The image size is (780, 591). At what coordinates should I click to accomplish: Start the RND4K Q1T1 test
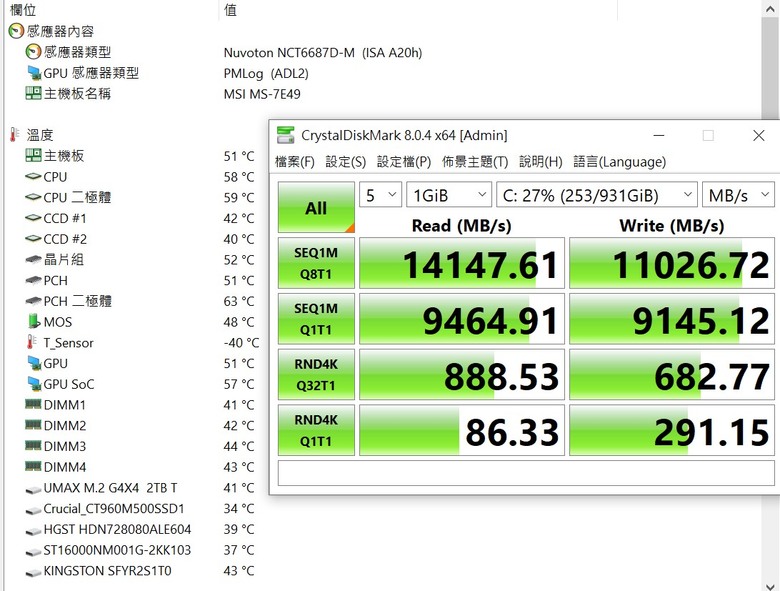point(316,430)
